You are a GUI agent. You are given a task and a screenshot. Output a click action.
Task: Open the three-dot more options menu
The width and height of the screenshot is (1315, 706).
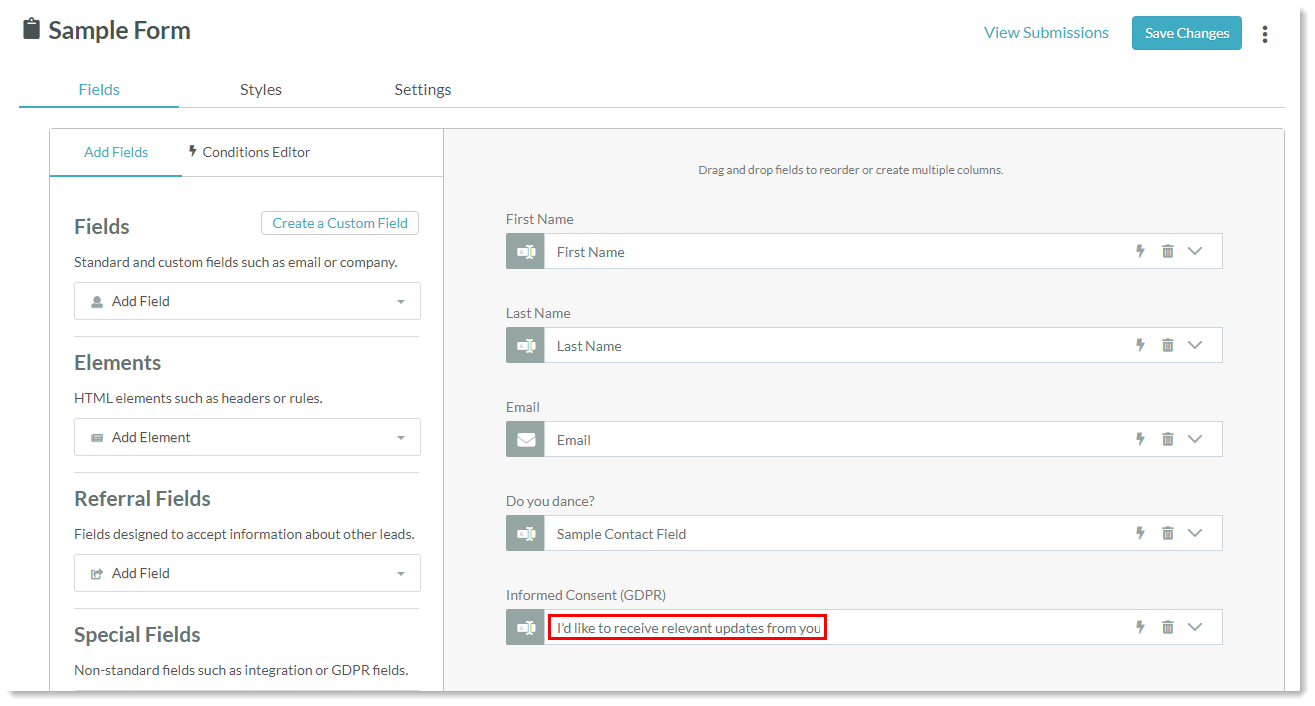click(1265, 34)
